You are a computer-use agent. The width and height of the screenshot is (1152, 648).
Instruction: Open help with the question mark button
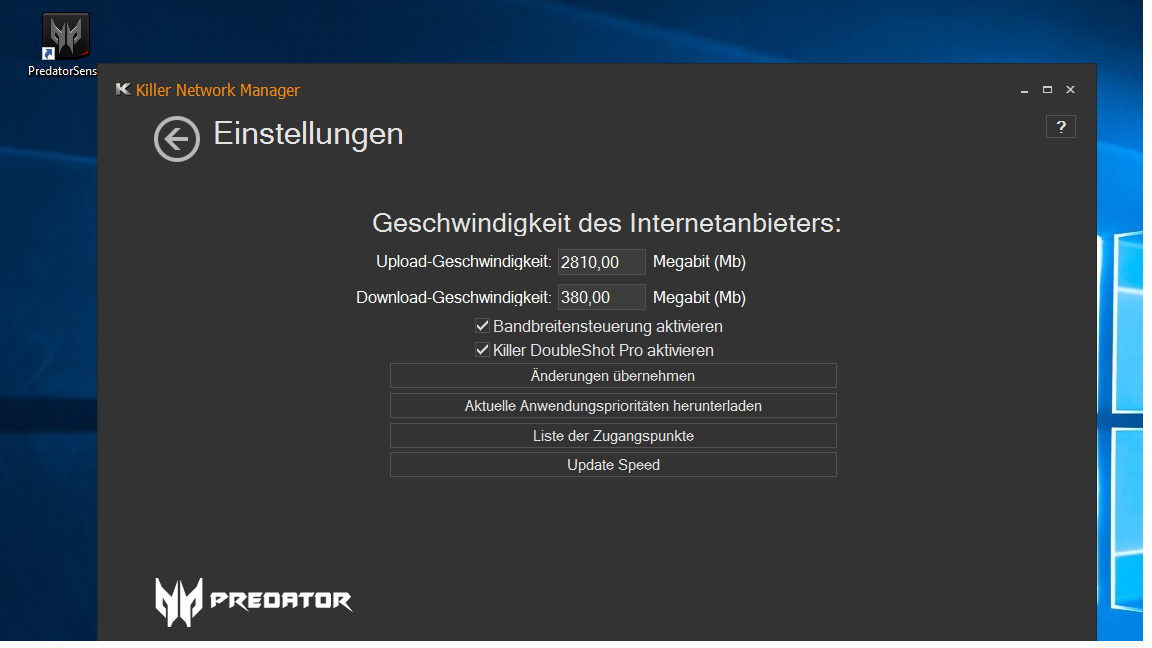click(1060, 126)
